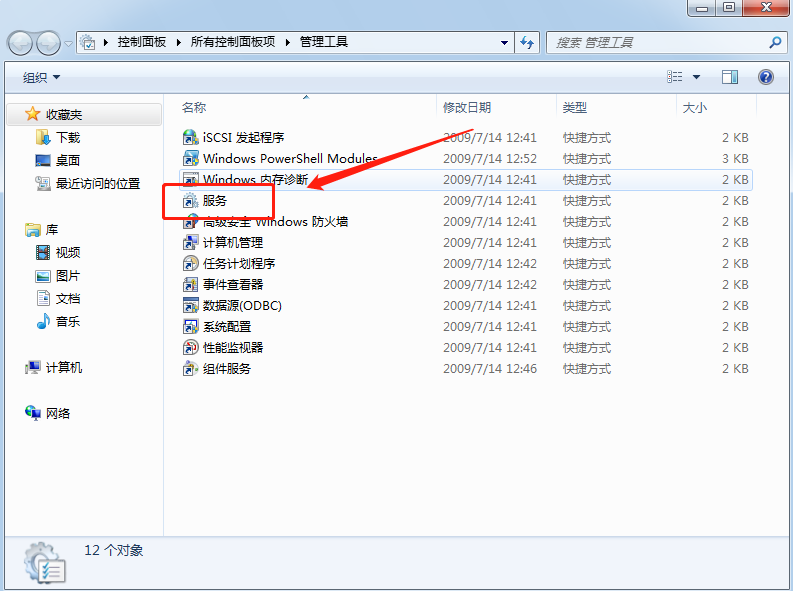The image size is (793, 591).
Task: Open help with the question mark icon
Action: 766,77
